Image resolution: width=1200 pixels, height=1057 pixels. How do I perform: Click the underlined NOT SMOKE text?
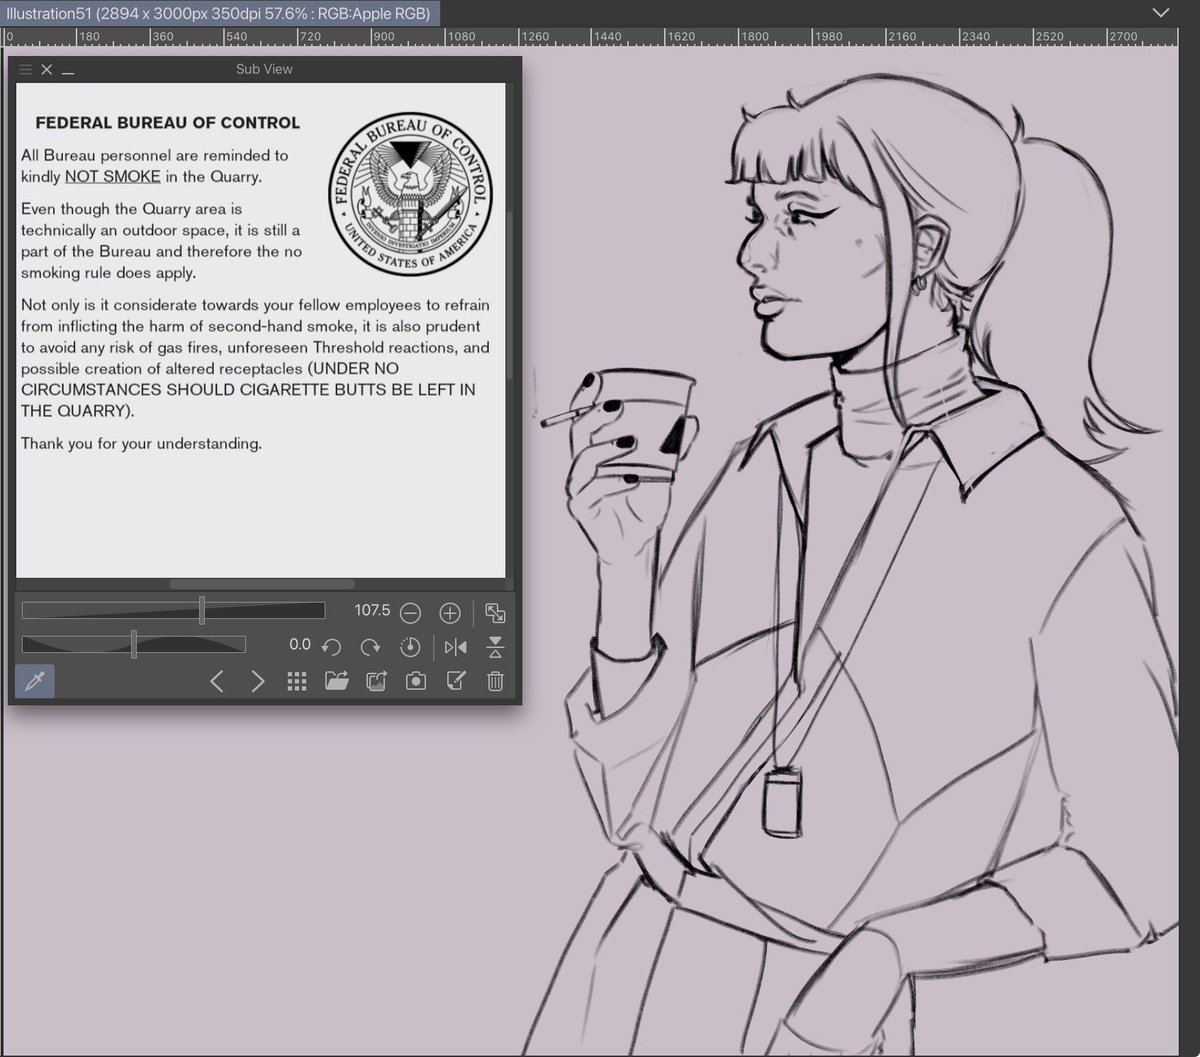tap(113, 177)
